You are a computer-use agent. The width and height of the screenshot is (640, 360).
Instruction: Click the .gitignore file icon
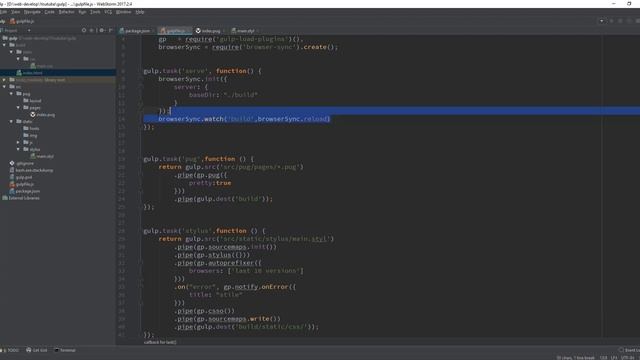(x=12, y=163)
